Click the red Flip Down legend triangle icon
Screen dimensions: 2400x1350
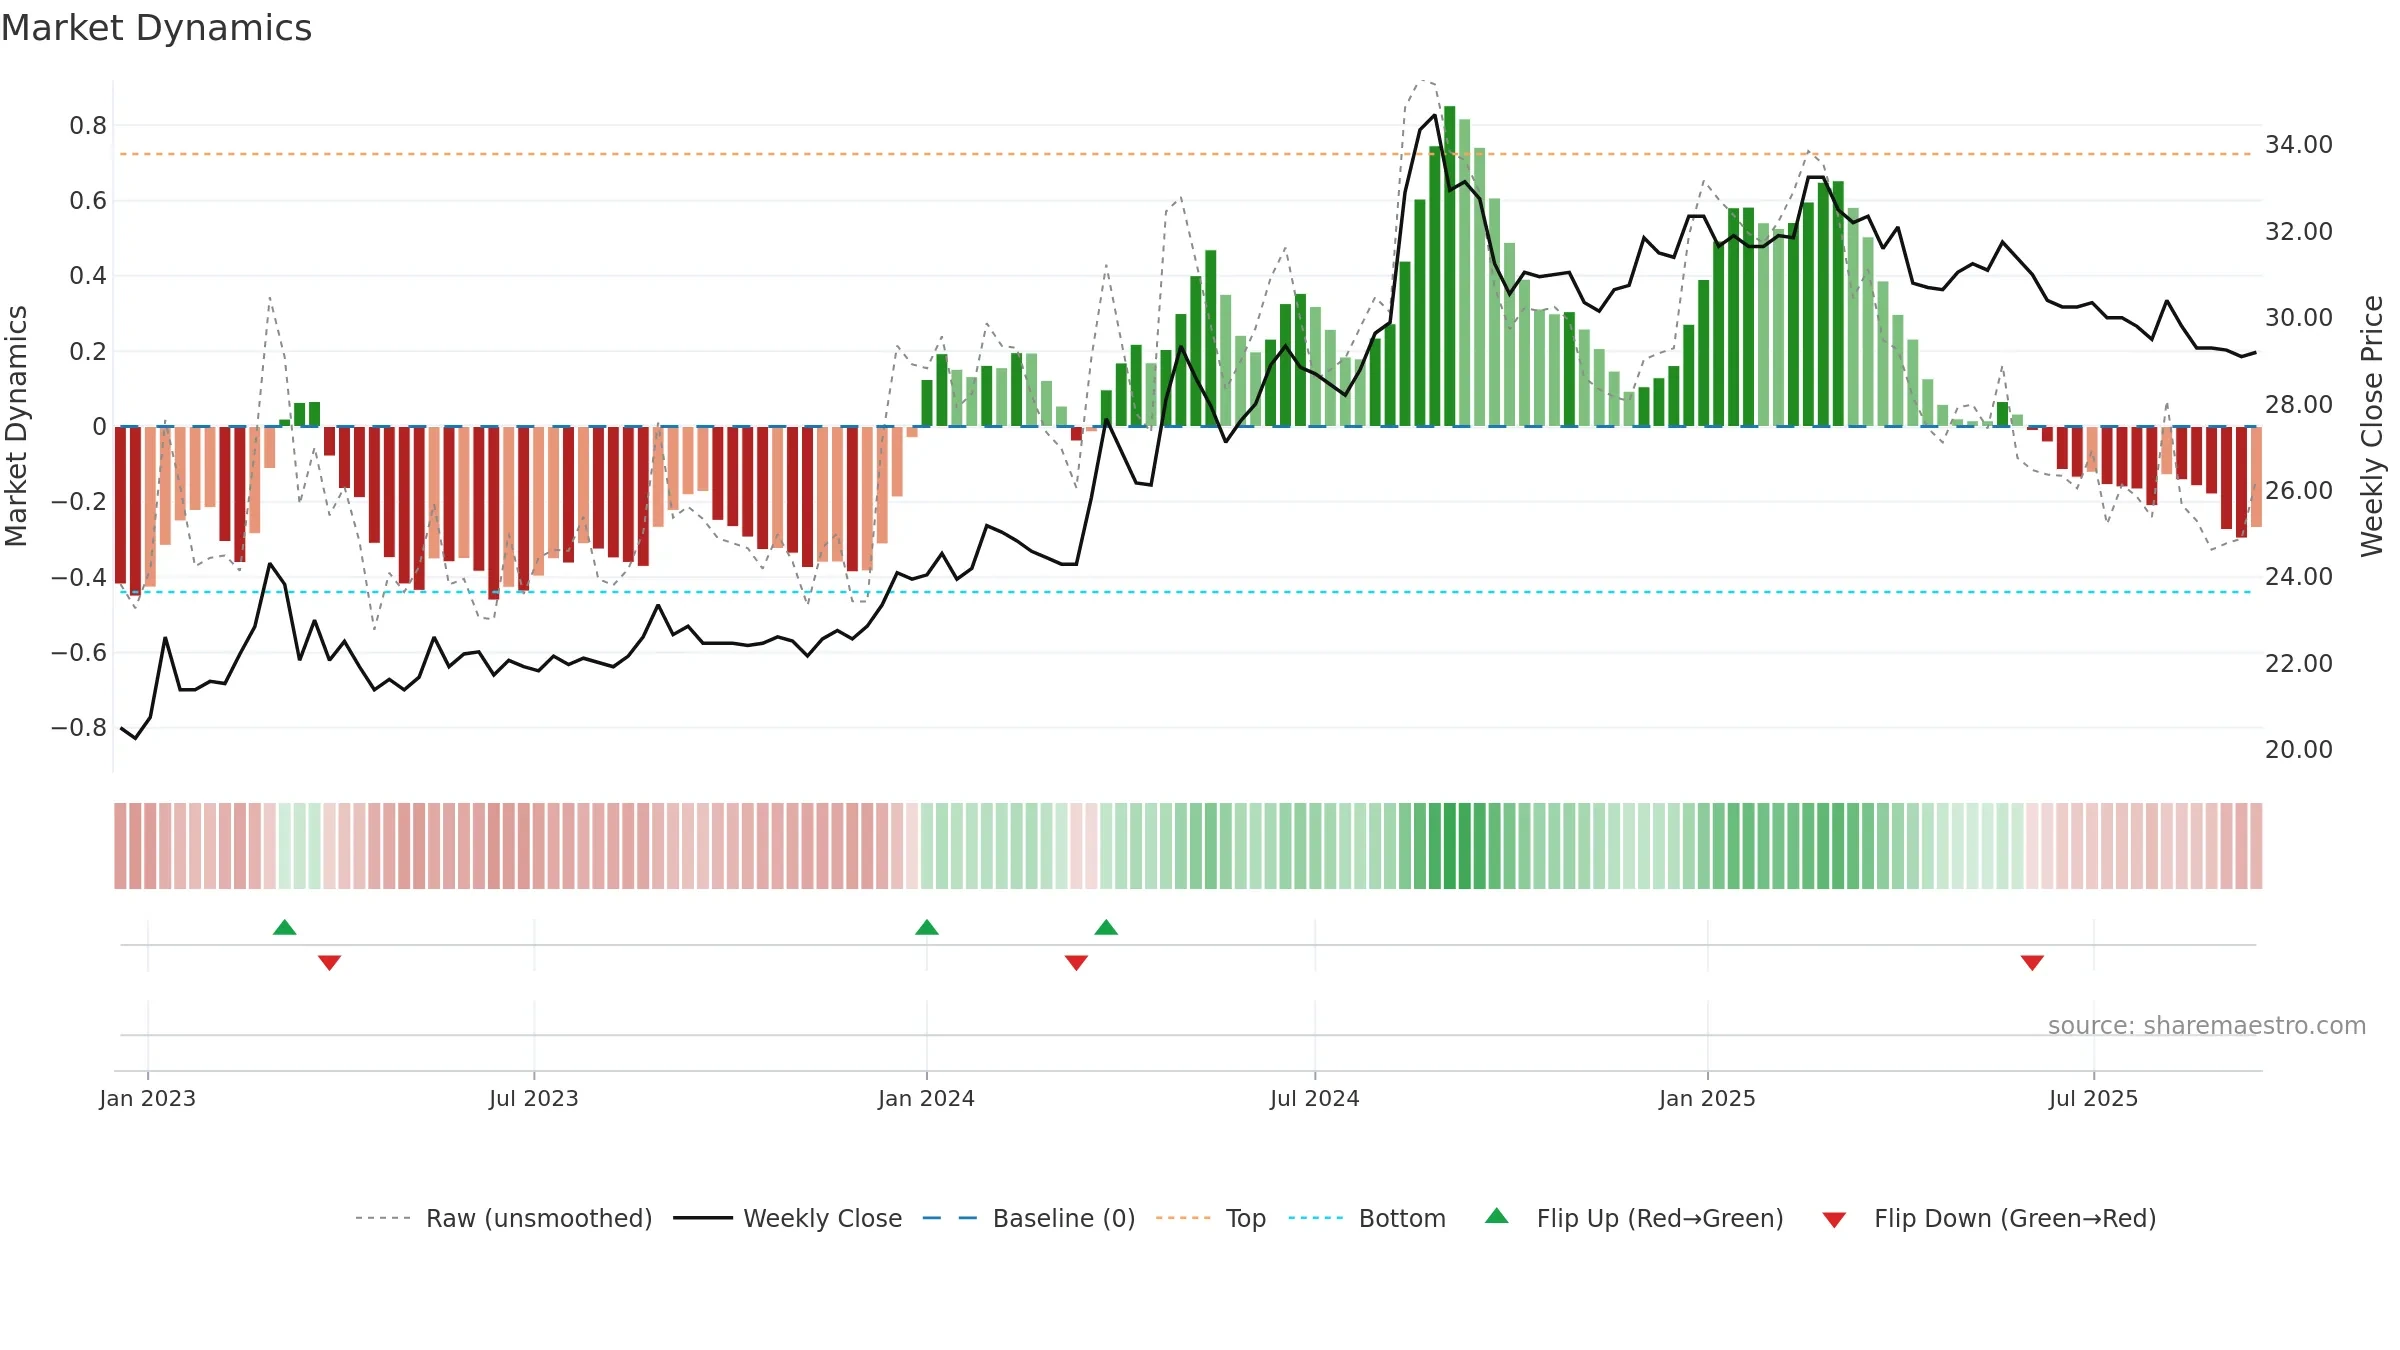pos(1834,1220)
